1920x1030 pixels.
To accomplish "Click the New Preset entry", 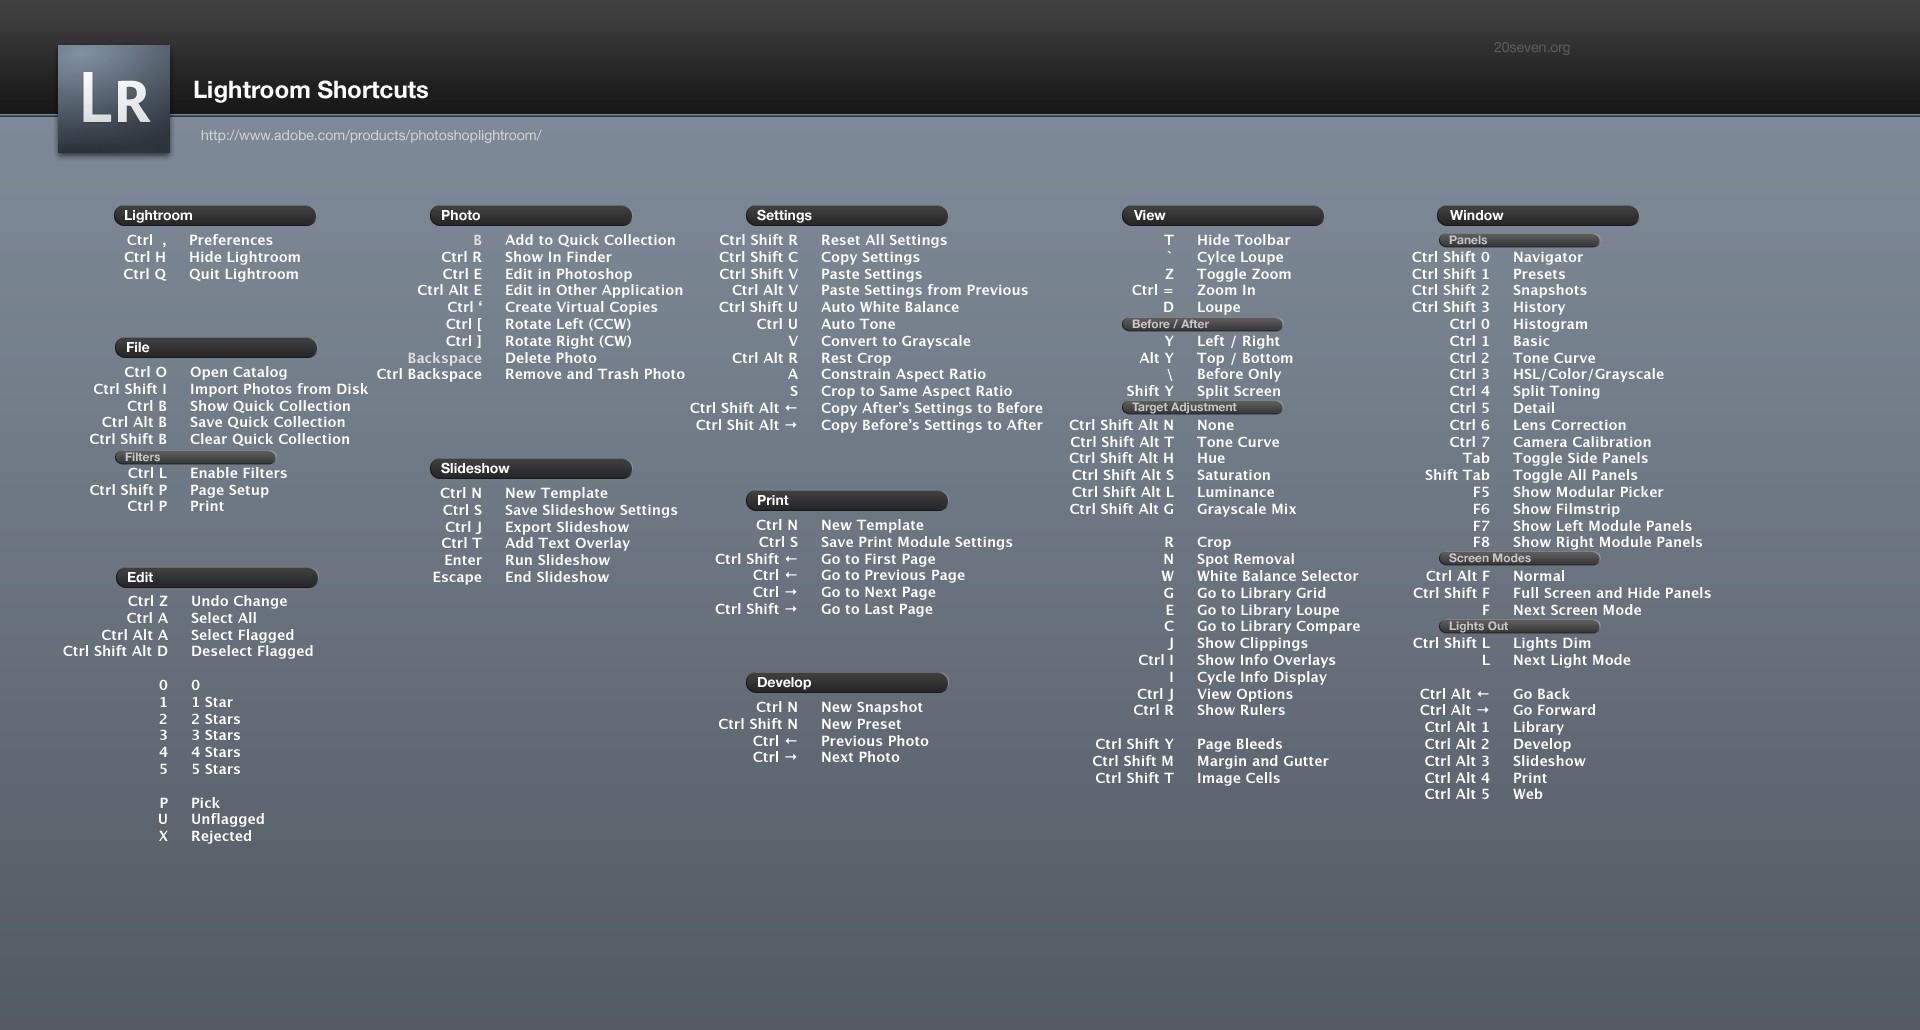I will [x=861, y=724].
